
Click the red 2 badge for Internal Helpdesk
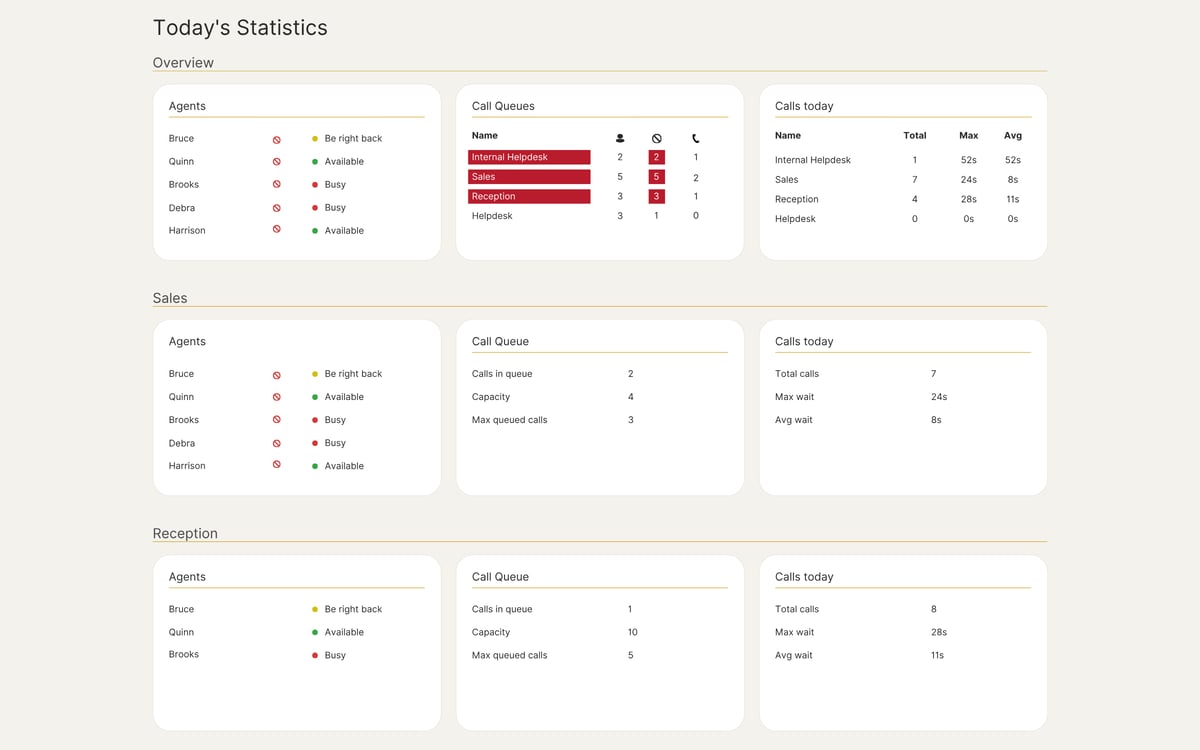[656, 157]
